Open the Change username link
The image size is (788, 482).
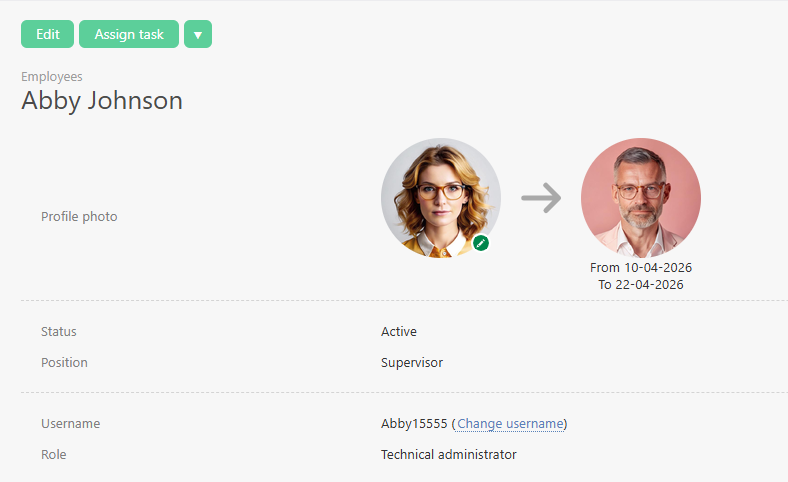pos(510,424)
